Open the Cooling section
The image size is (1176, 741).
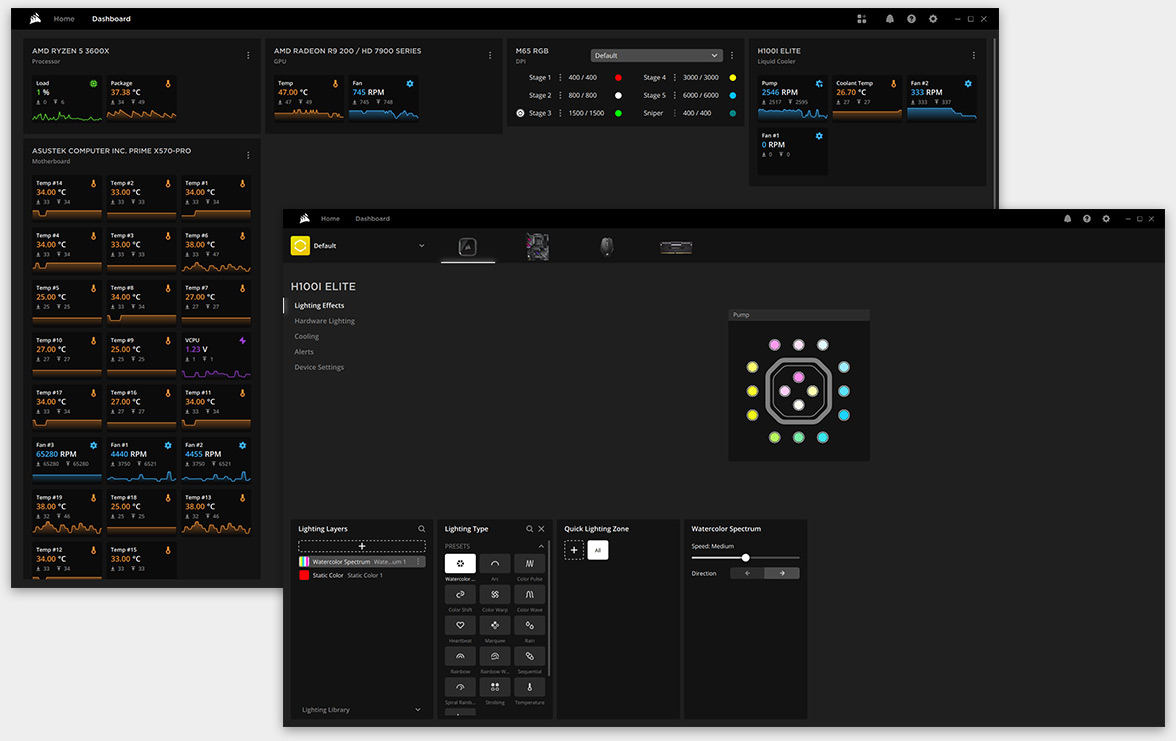pyautogui.click(x=307, y=336)
